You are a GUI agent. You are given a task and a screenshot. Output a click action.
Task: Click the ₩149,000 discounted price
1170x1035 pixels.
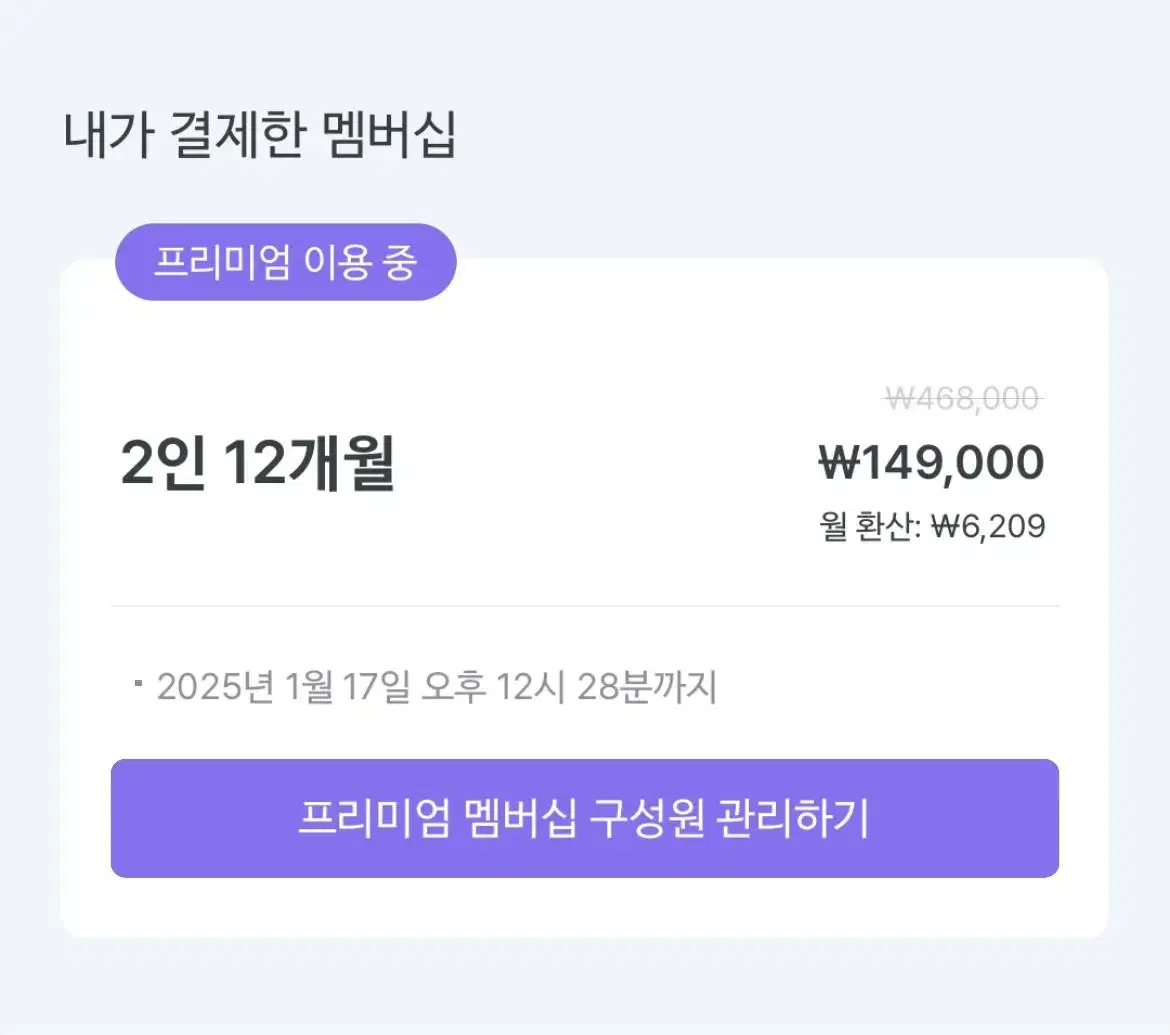tap(931, 463)
